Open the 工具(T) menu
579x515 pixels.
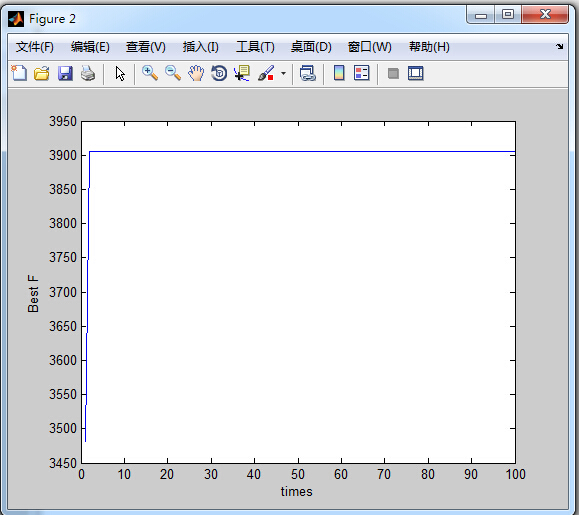click(256, 47)
